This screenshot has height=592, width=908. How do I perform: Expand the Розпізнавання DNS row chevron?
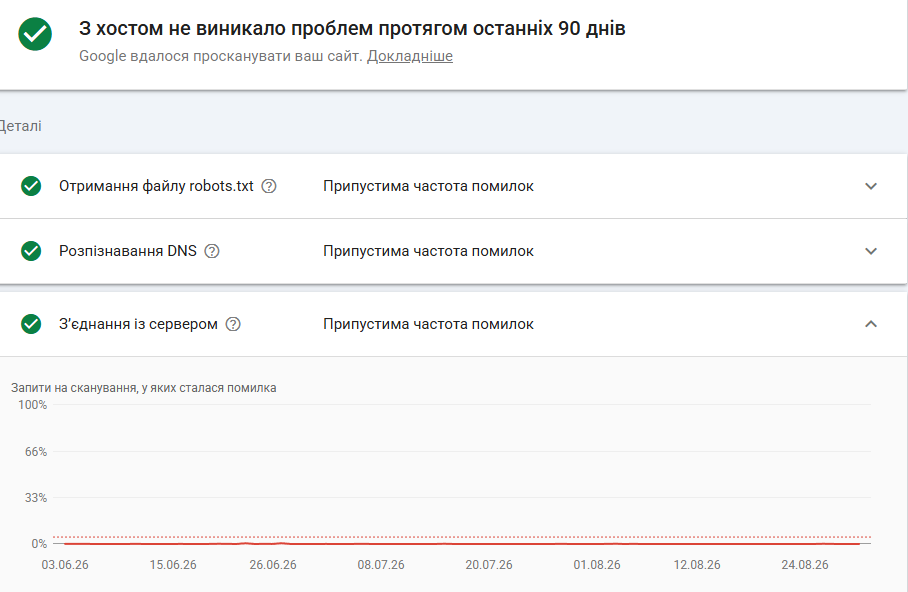click(871, 251)
